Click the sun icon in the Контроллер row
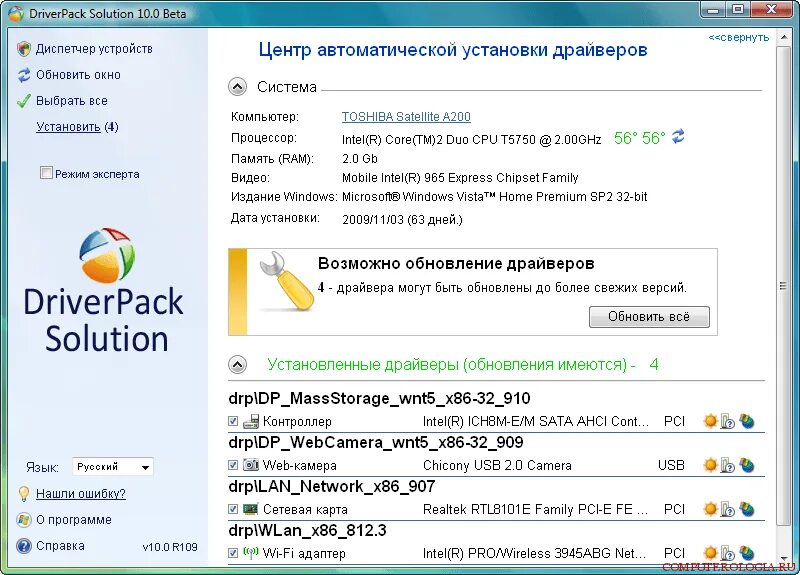Screen dimensions: 800x575 (x=710, y=421)
